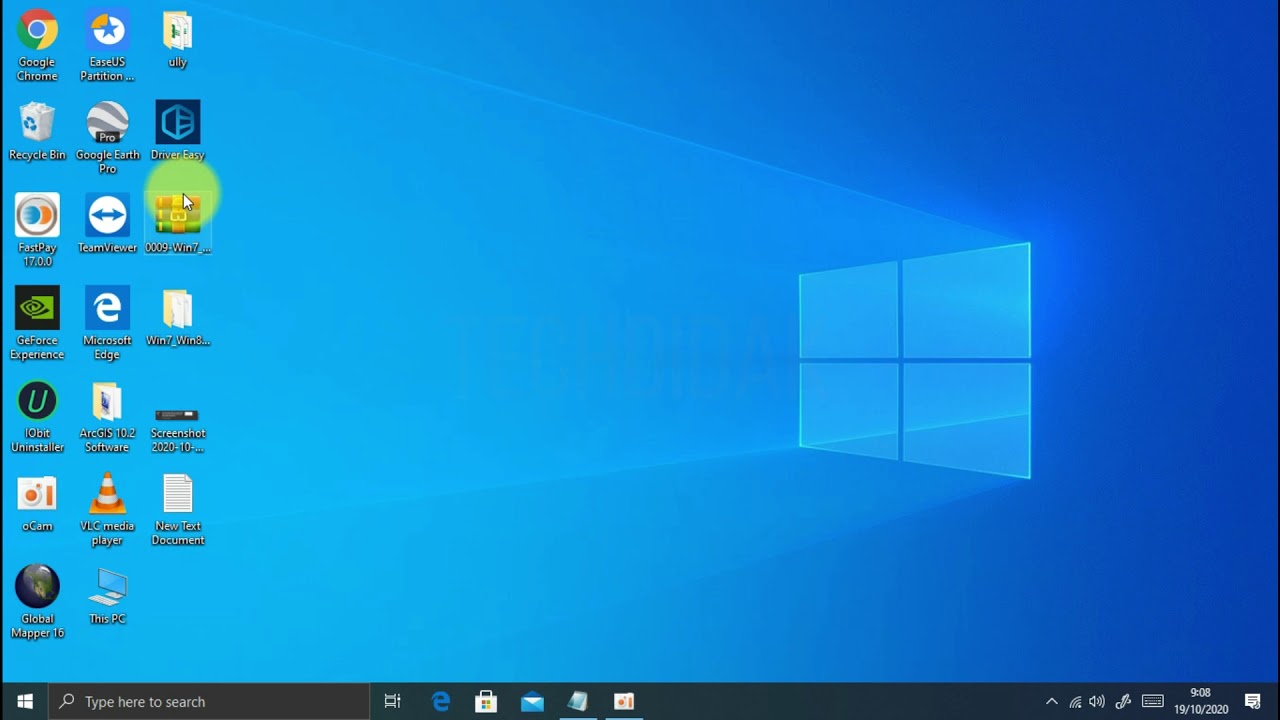Screen dimensions: 1280x720
Task: Select the 0009-Win7 WinRAR archive
Action: pos(177,224)
